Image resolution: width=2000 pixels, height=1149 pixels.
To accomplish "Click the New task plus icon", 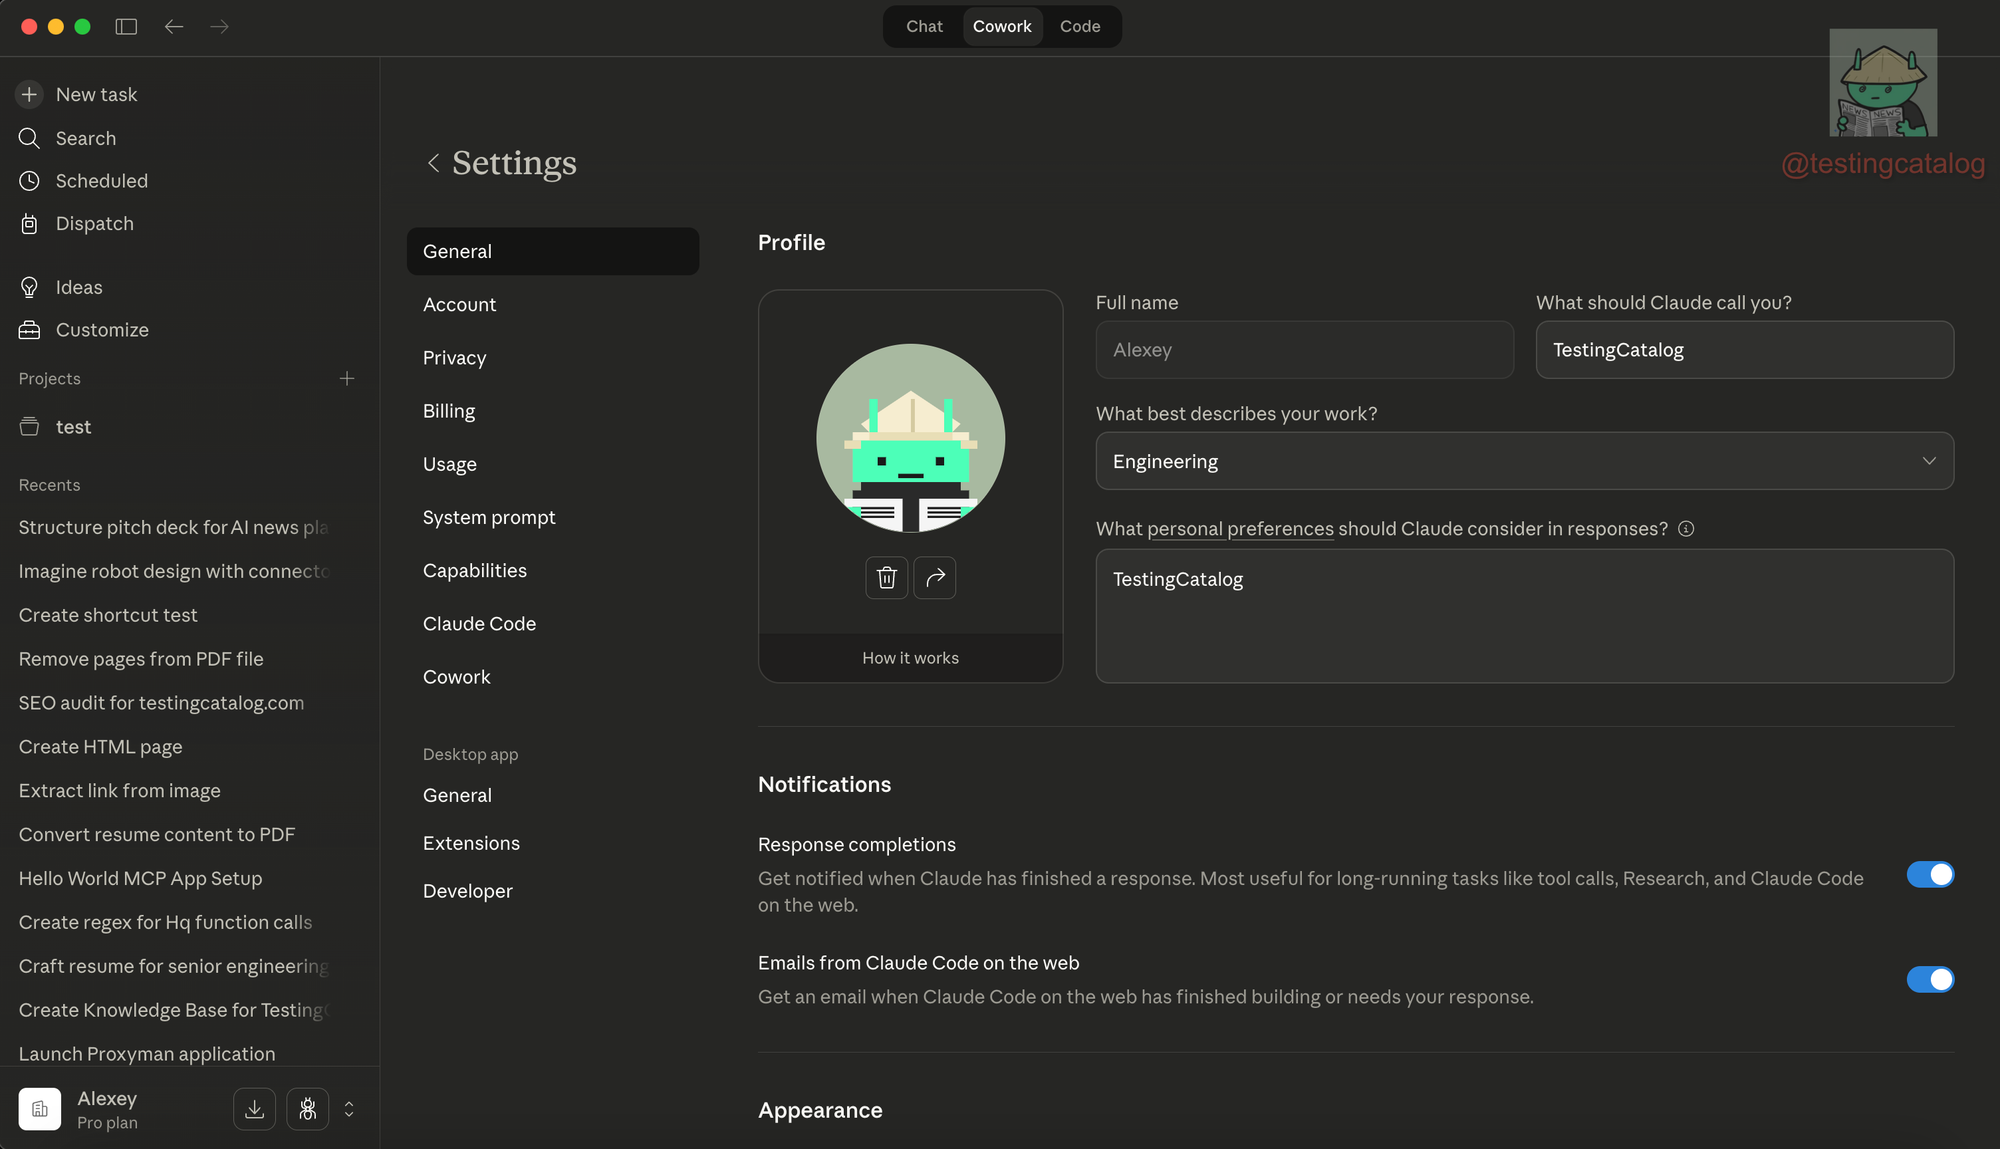I will [x=29, y=94].
